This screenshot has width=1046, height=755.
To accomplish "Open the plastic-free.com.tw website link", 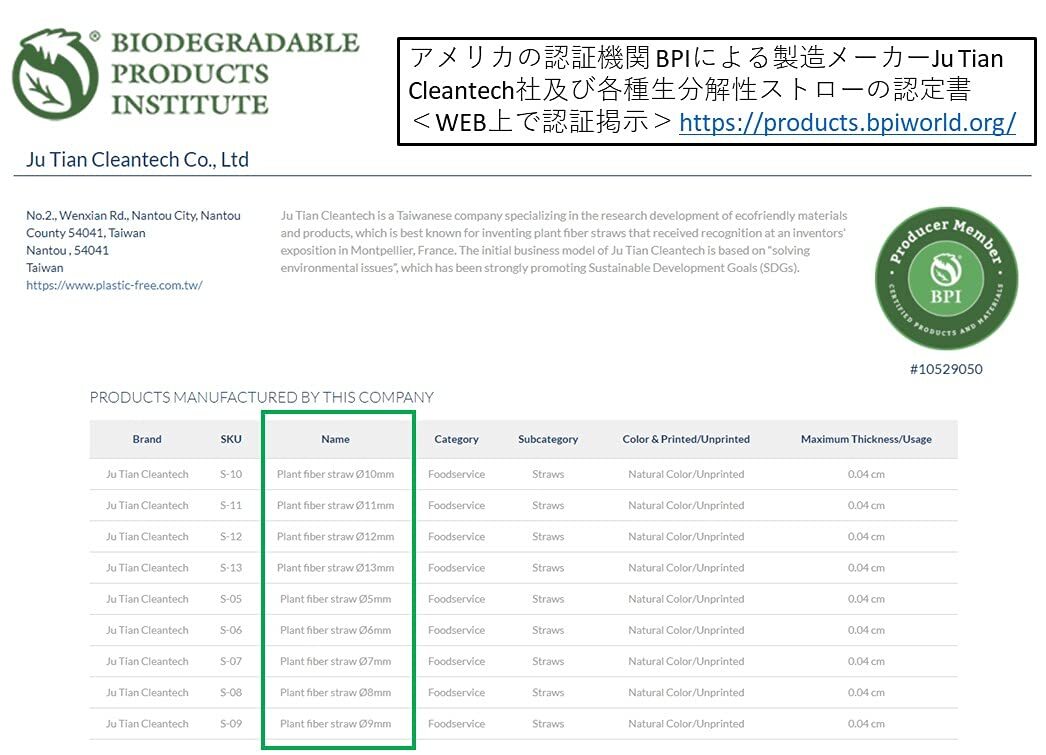I will 114,285.
